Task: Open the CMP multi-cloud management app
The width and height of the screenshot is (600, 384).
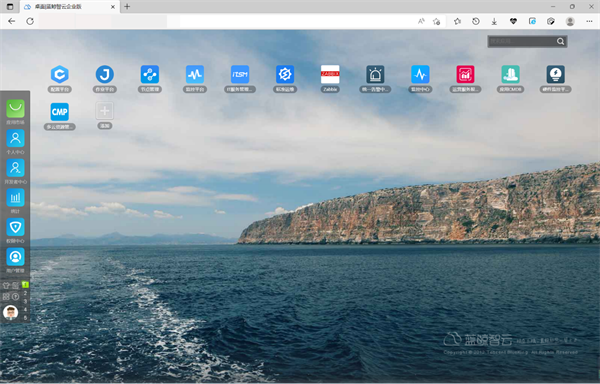Action: [x=60, y=112]
